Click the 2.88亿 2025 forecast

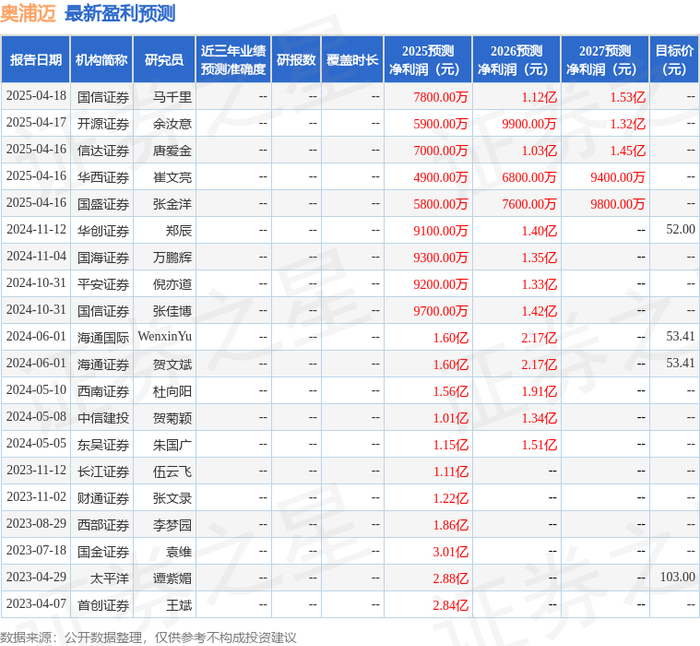pyautogui.click(x=450, y=579)
